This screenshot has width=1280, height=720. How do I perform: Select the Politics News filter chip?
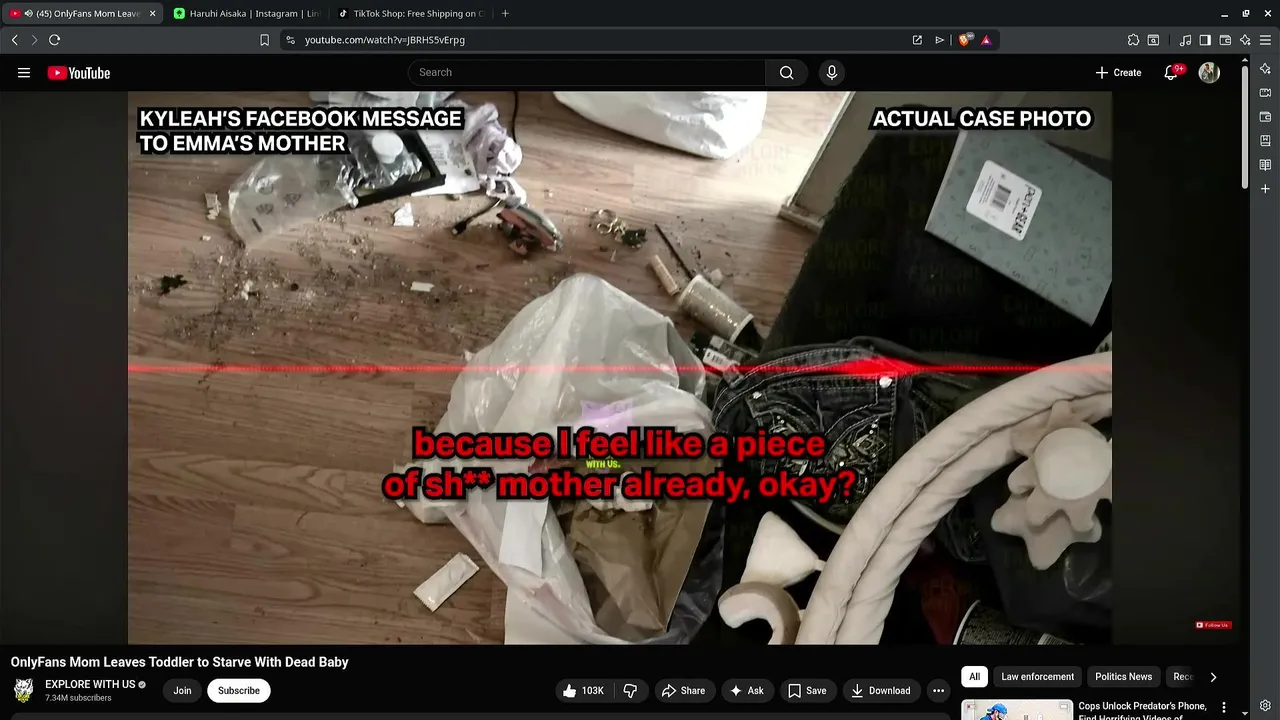(x=1123, y=677)
